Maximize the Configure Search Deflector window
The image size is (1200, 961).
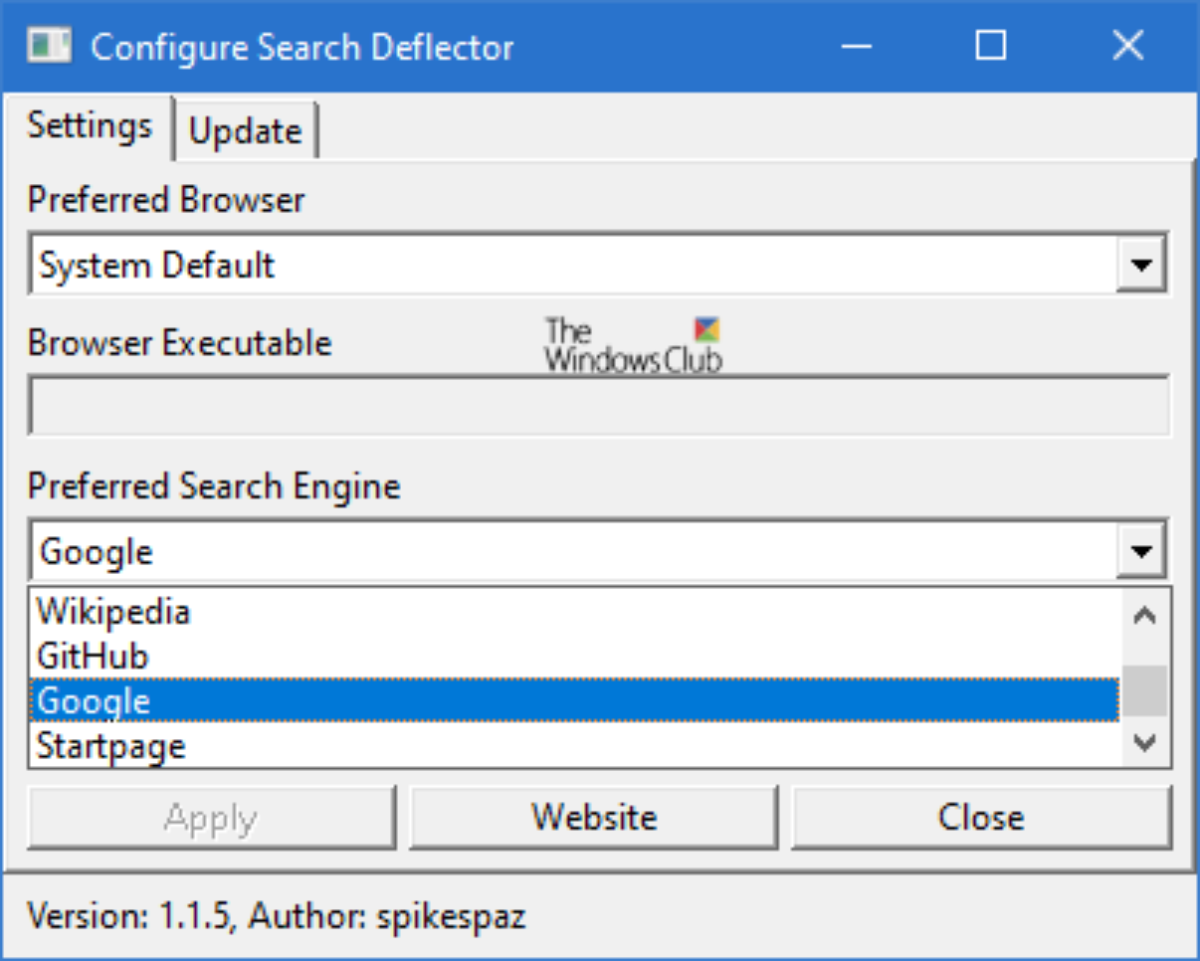pos(991,46)
